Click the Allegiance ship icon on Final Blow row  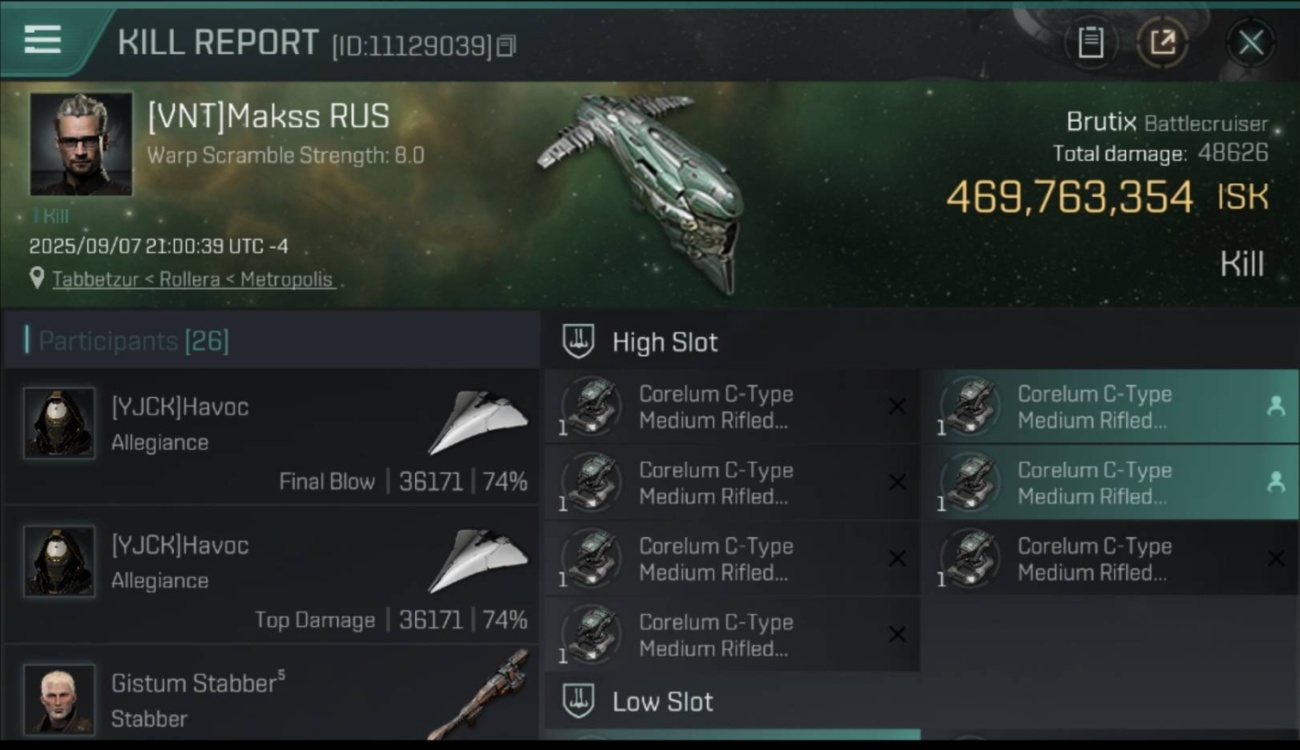[478, 421]
